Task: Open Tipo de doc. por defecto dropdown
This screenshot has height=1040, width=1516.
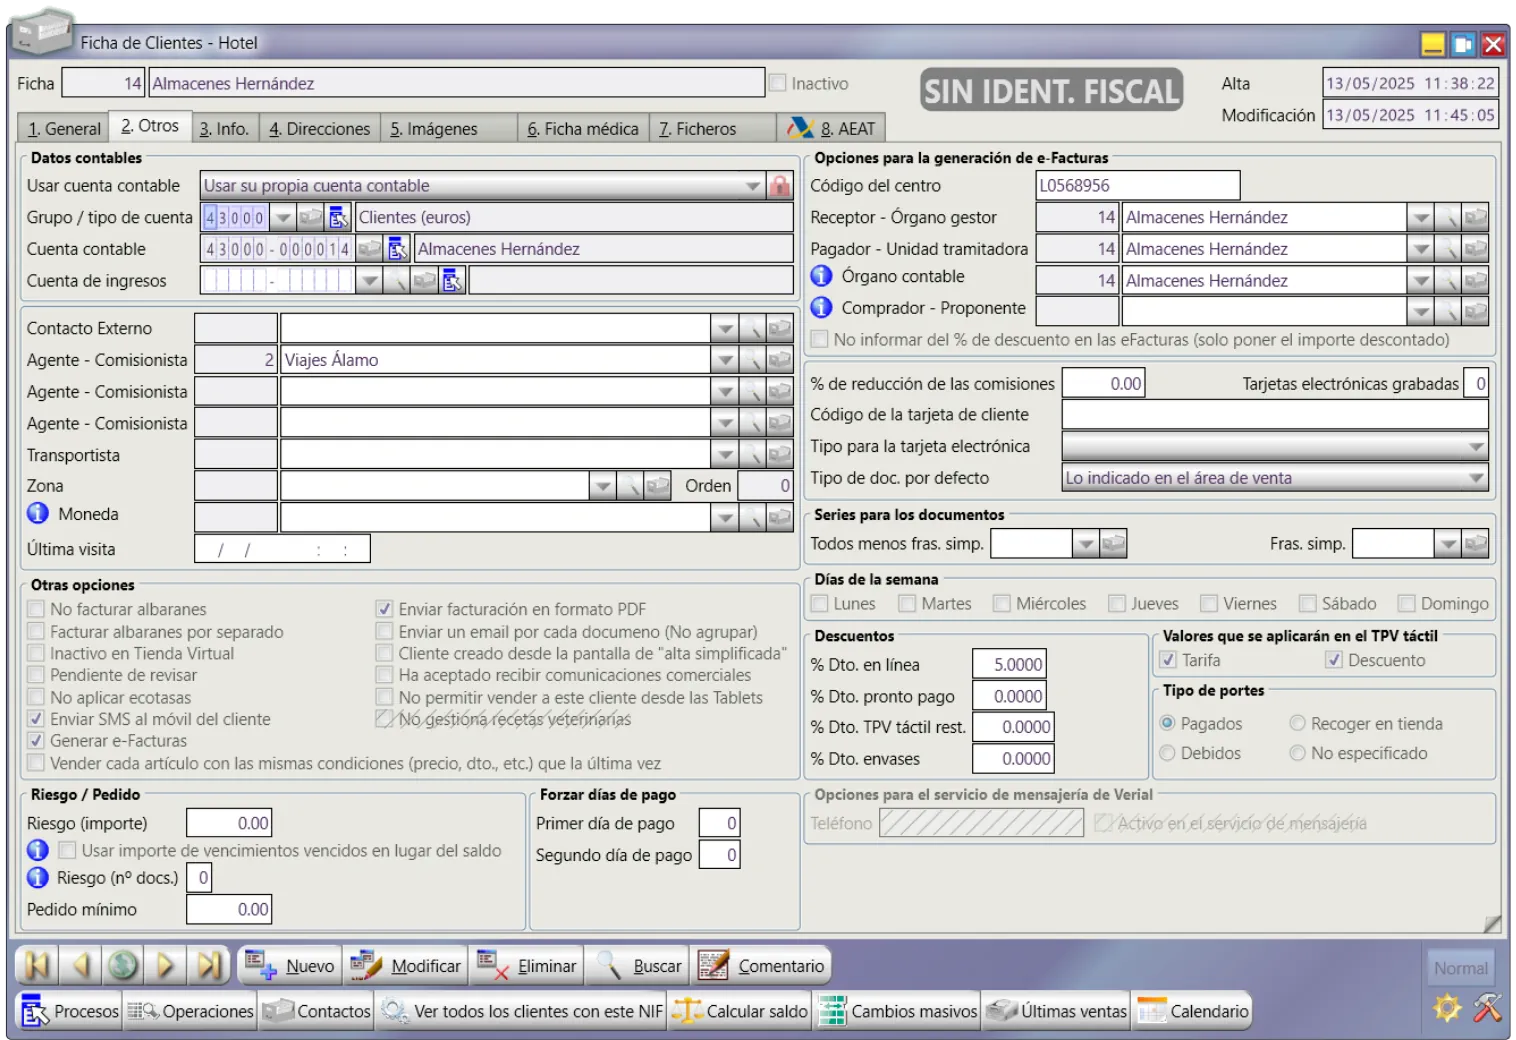Action: [1476, 478]
